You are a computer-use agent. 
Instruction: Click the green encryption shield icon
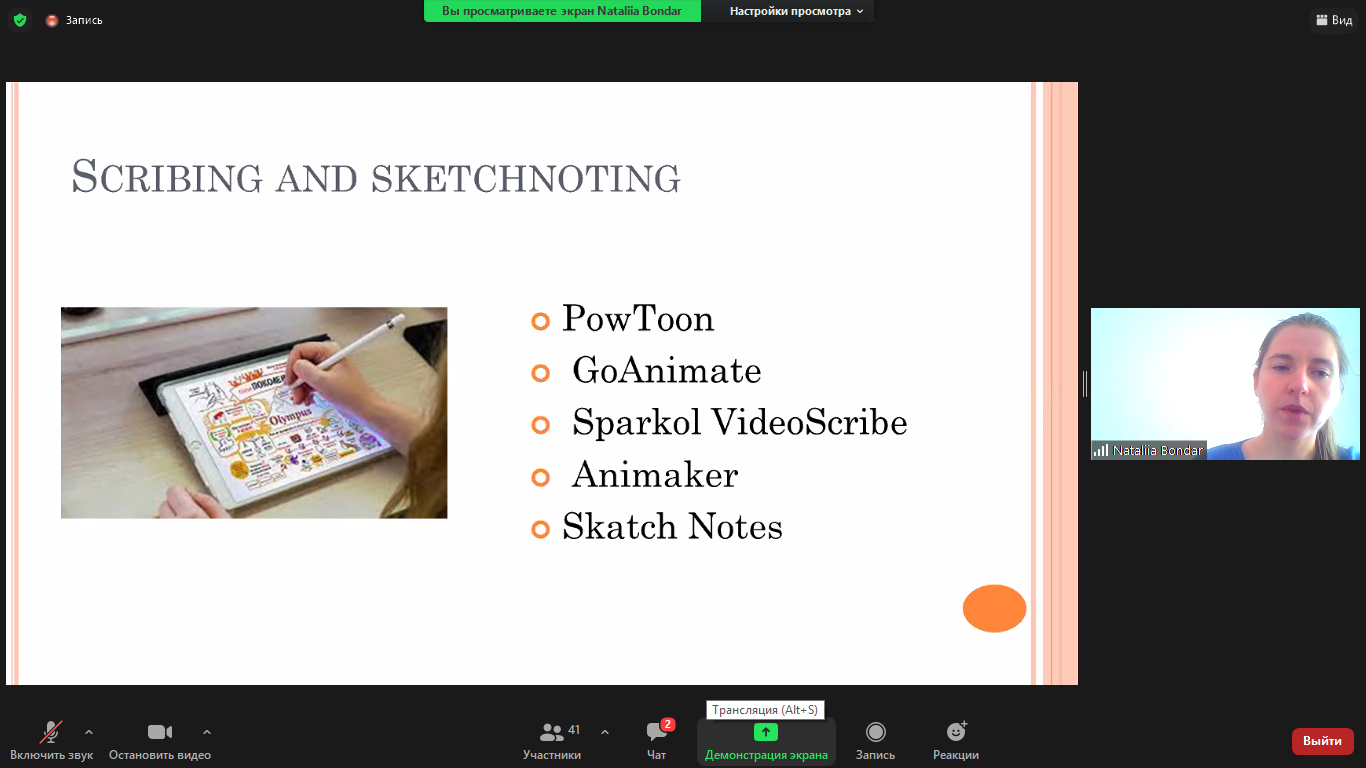point(20,20)
